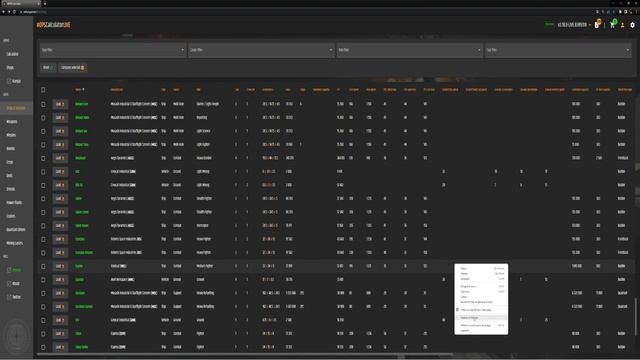The height and width of the screenshot is (360, 640).
Task: Open the Career filter dropdown
Action: [x=261, y=50]
